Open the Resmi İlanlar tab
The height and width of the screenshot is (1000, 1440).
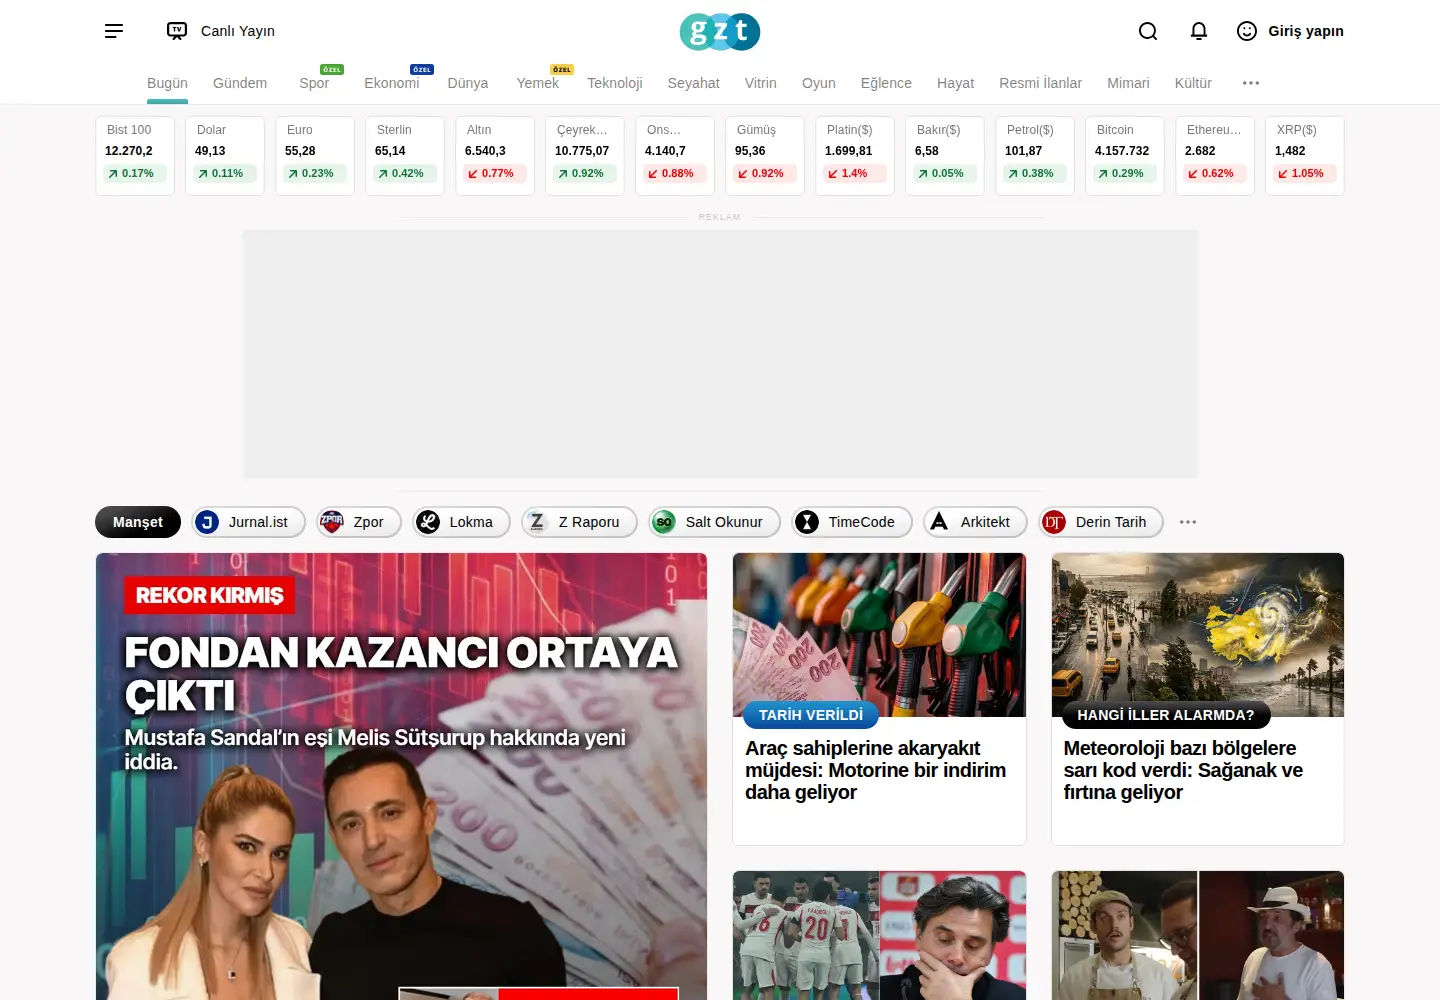(x=1040, y=83)
